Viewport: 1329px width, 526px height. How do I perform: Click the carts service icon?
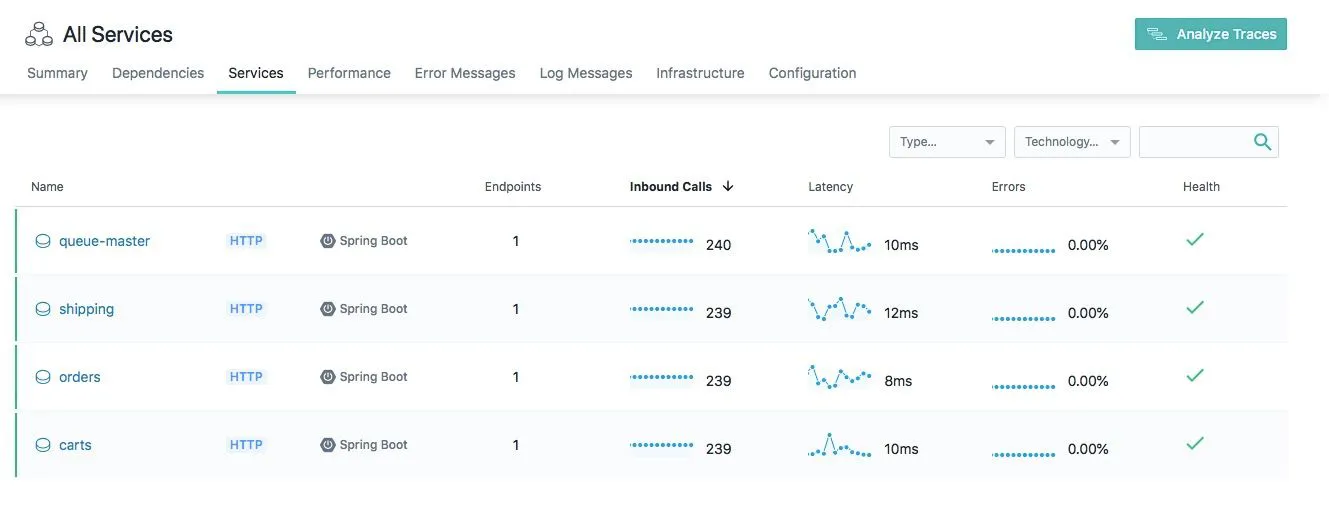coord(43,445)
